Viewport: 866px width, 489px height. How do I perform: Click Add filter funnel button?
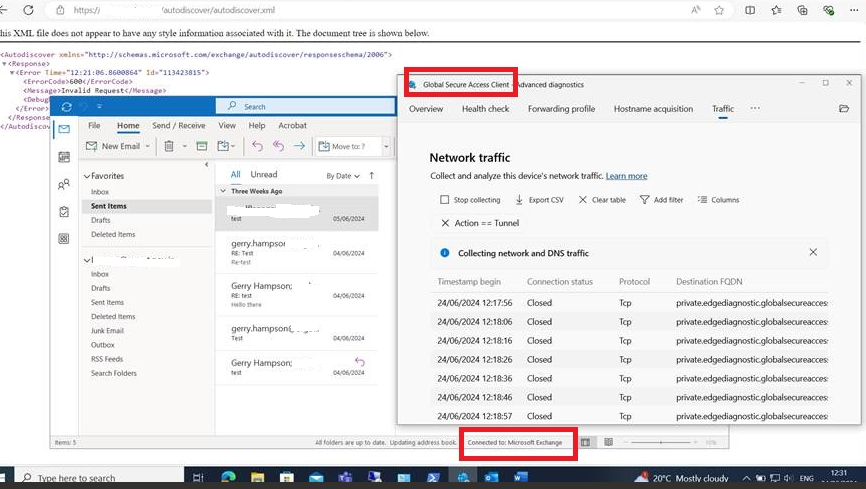(x=661, y=200)
